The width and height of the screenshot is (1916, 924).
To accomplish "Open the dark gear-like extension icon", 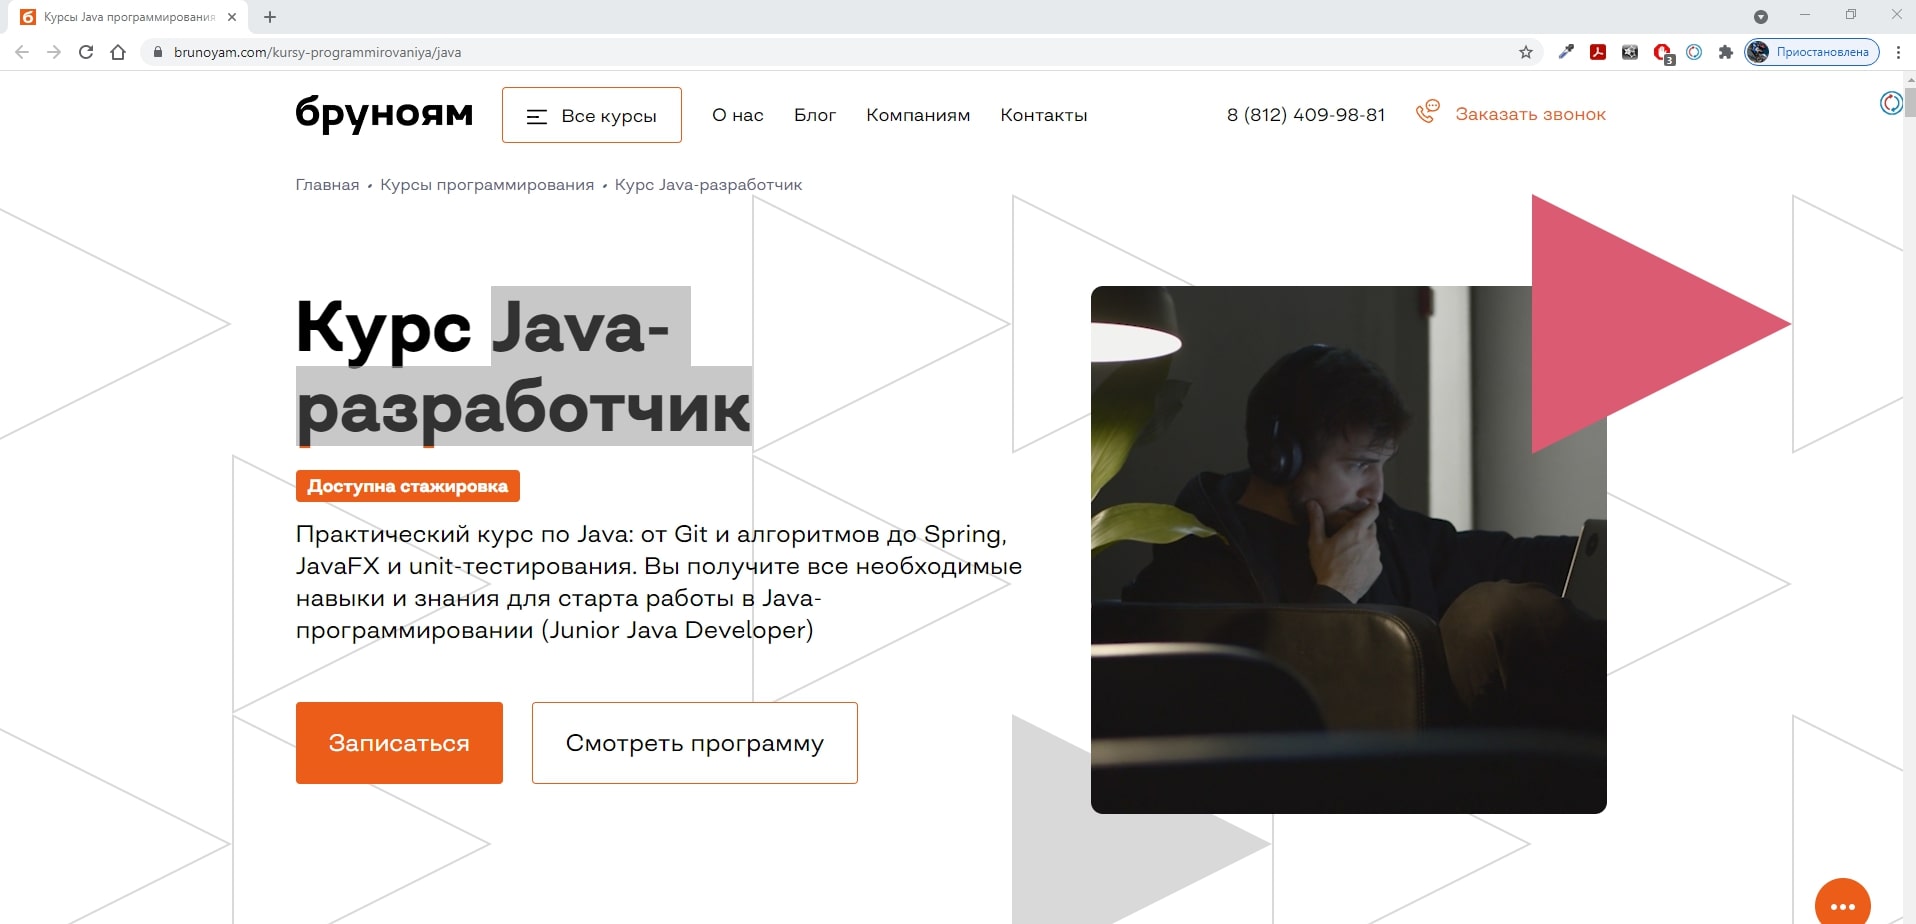I will 1630,52.
